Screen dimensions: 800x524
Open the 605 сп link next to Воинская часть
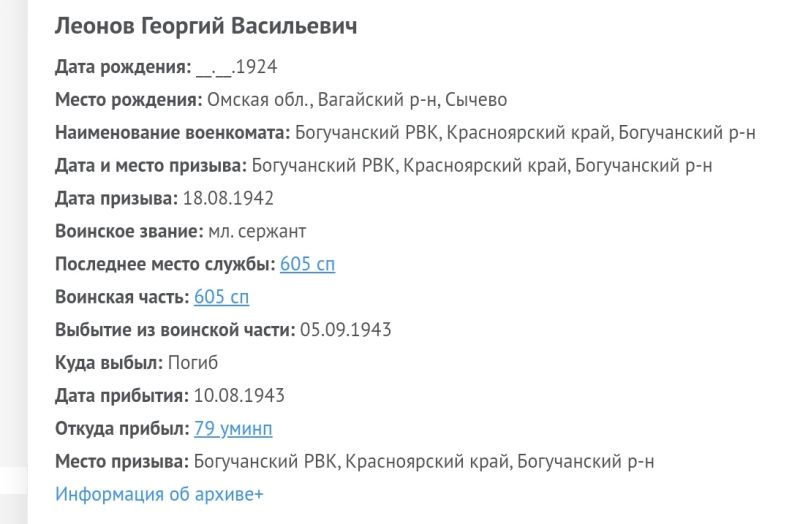pyautogui.click(x=221, y=297)
